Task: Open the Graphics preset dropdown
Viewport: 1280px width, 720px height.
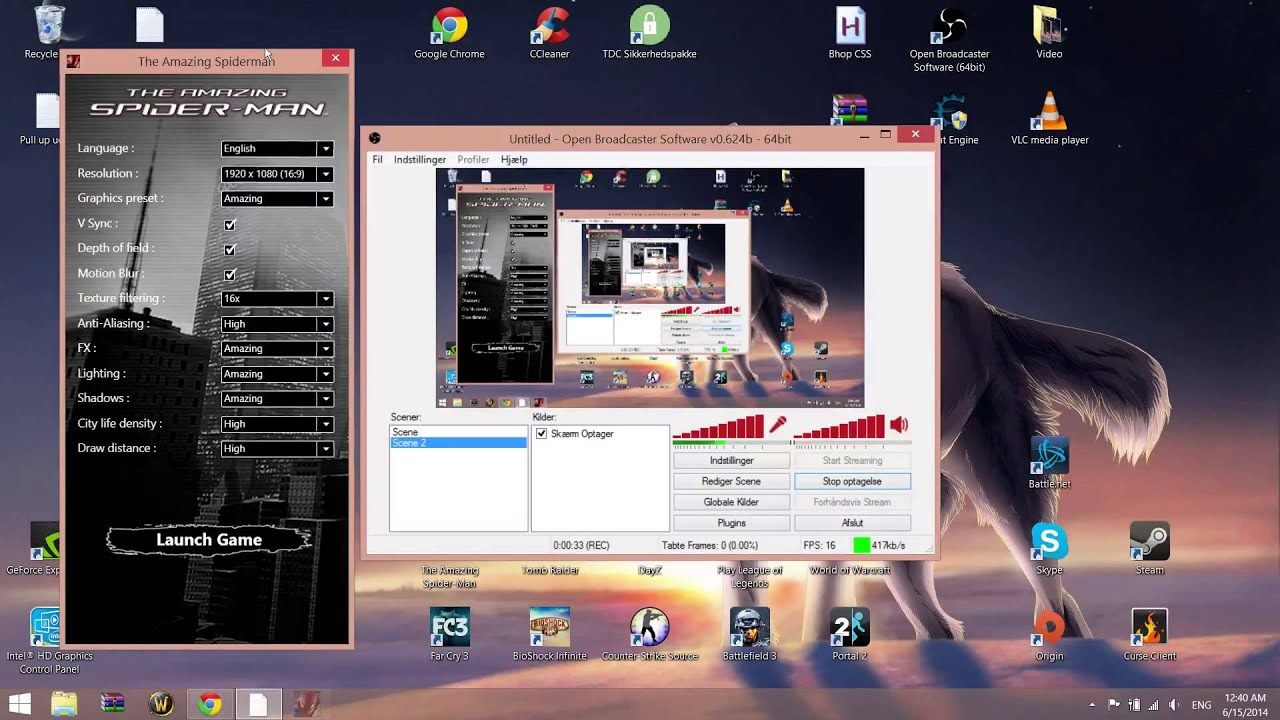Action: click(276, 199)
